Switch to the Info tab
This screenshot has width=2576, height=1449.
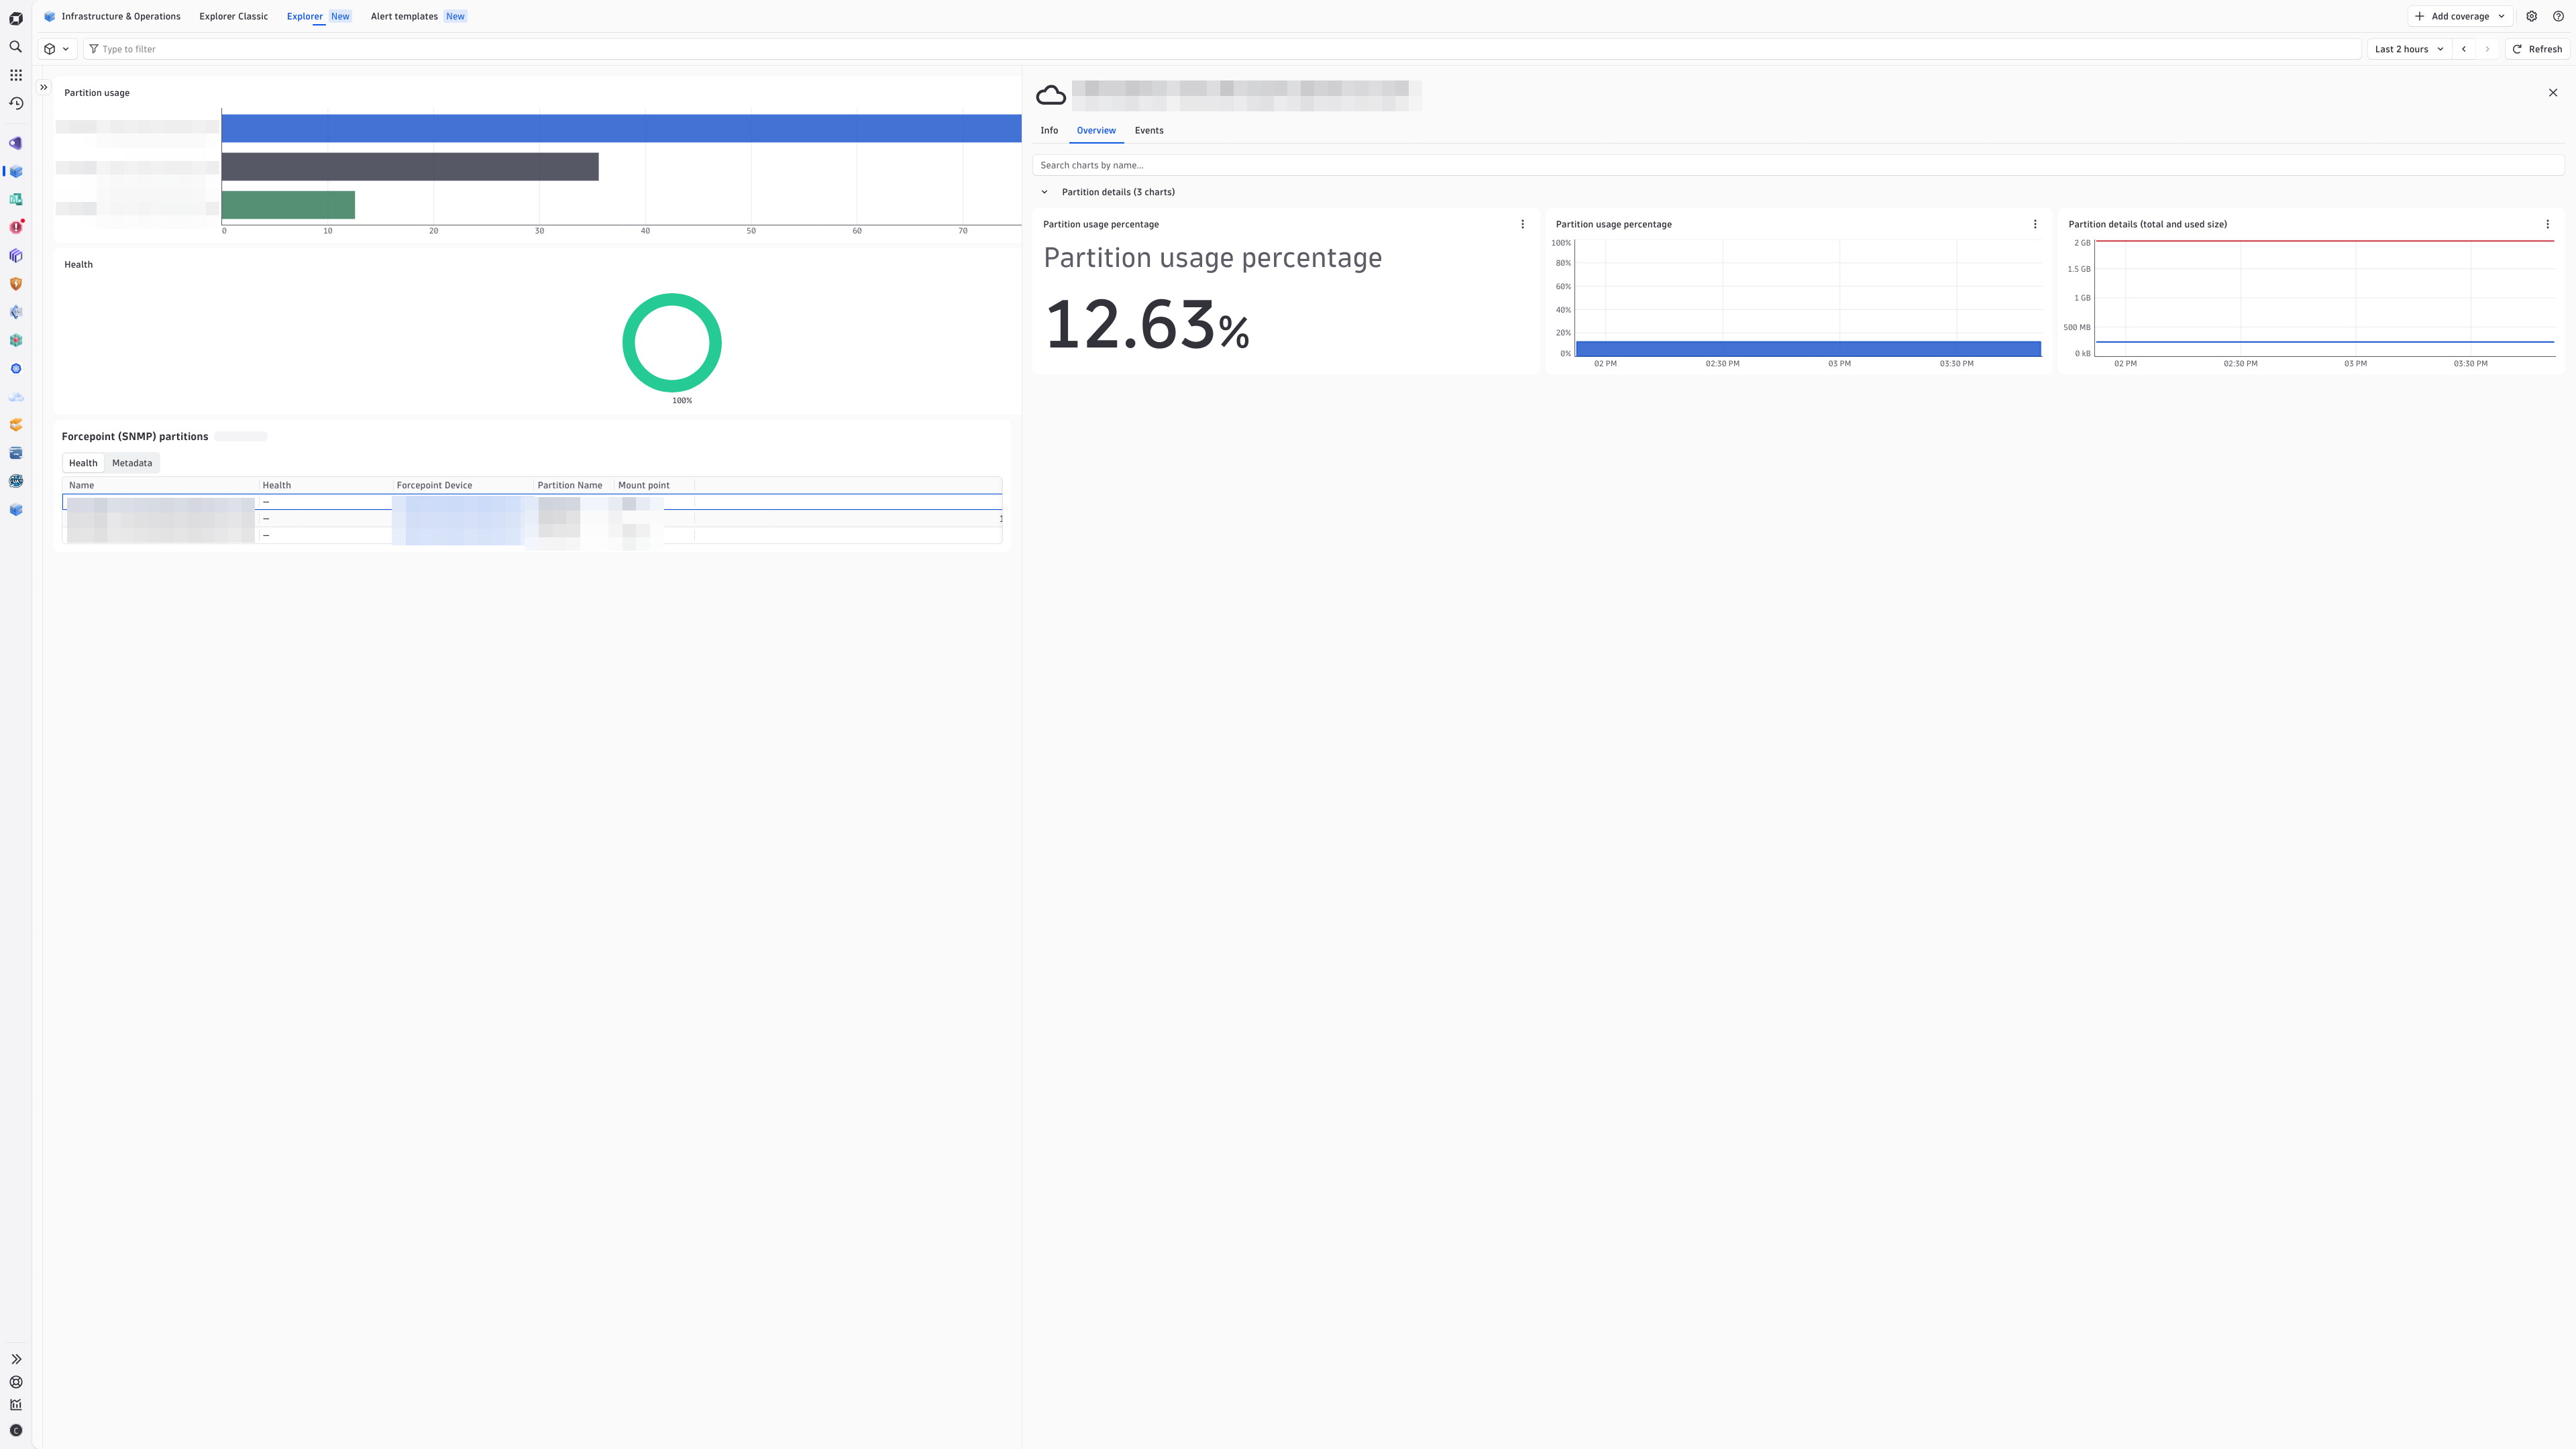point(1049,130)
